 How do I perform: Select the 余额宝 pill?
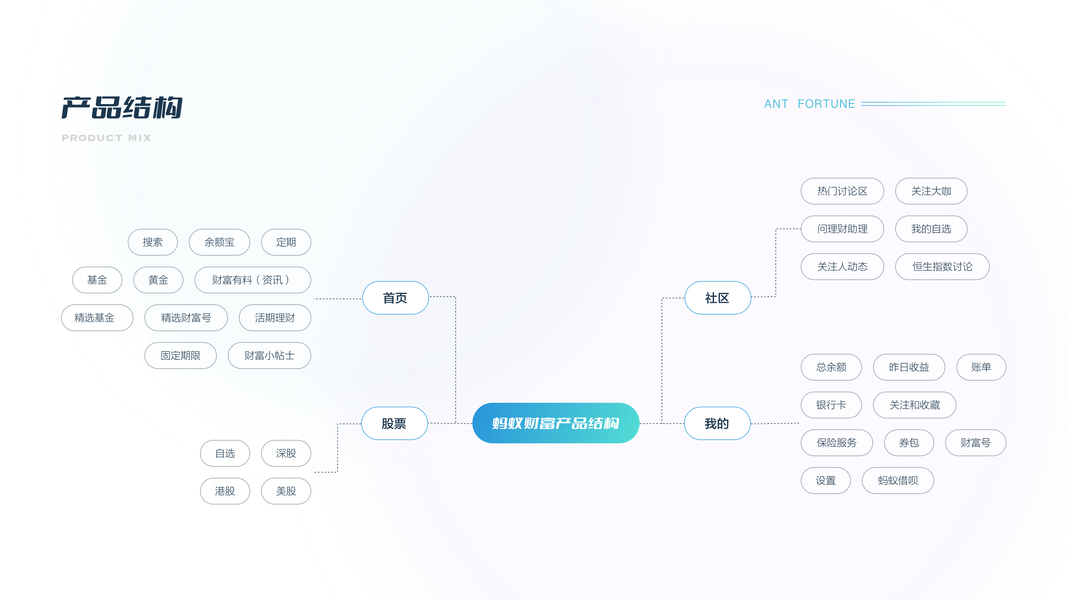[x=219, y=242]
